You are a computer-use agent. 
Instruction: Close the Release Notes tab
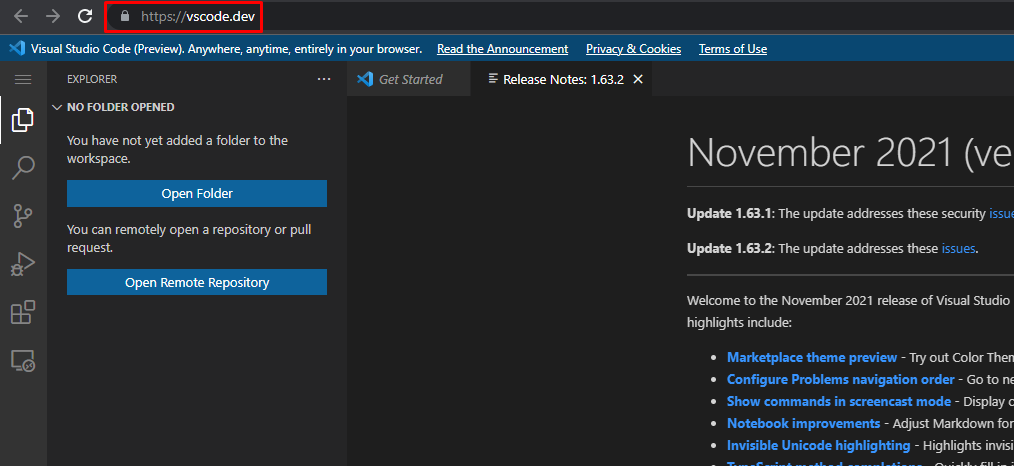pyautogui.click(x=638, y=79)
